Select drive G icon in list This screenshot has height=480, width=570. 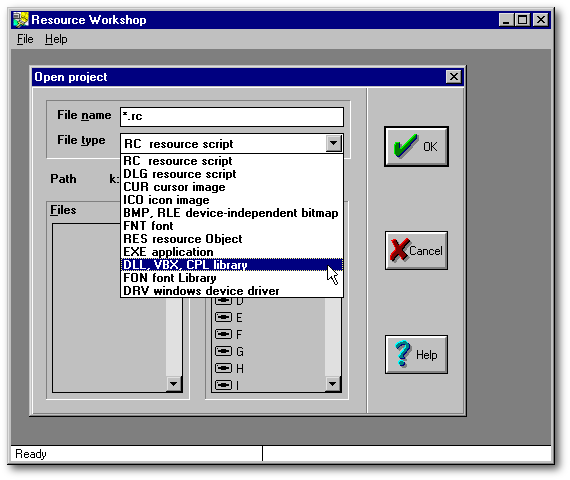tap(223, 351)
